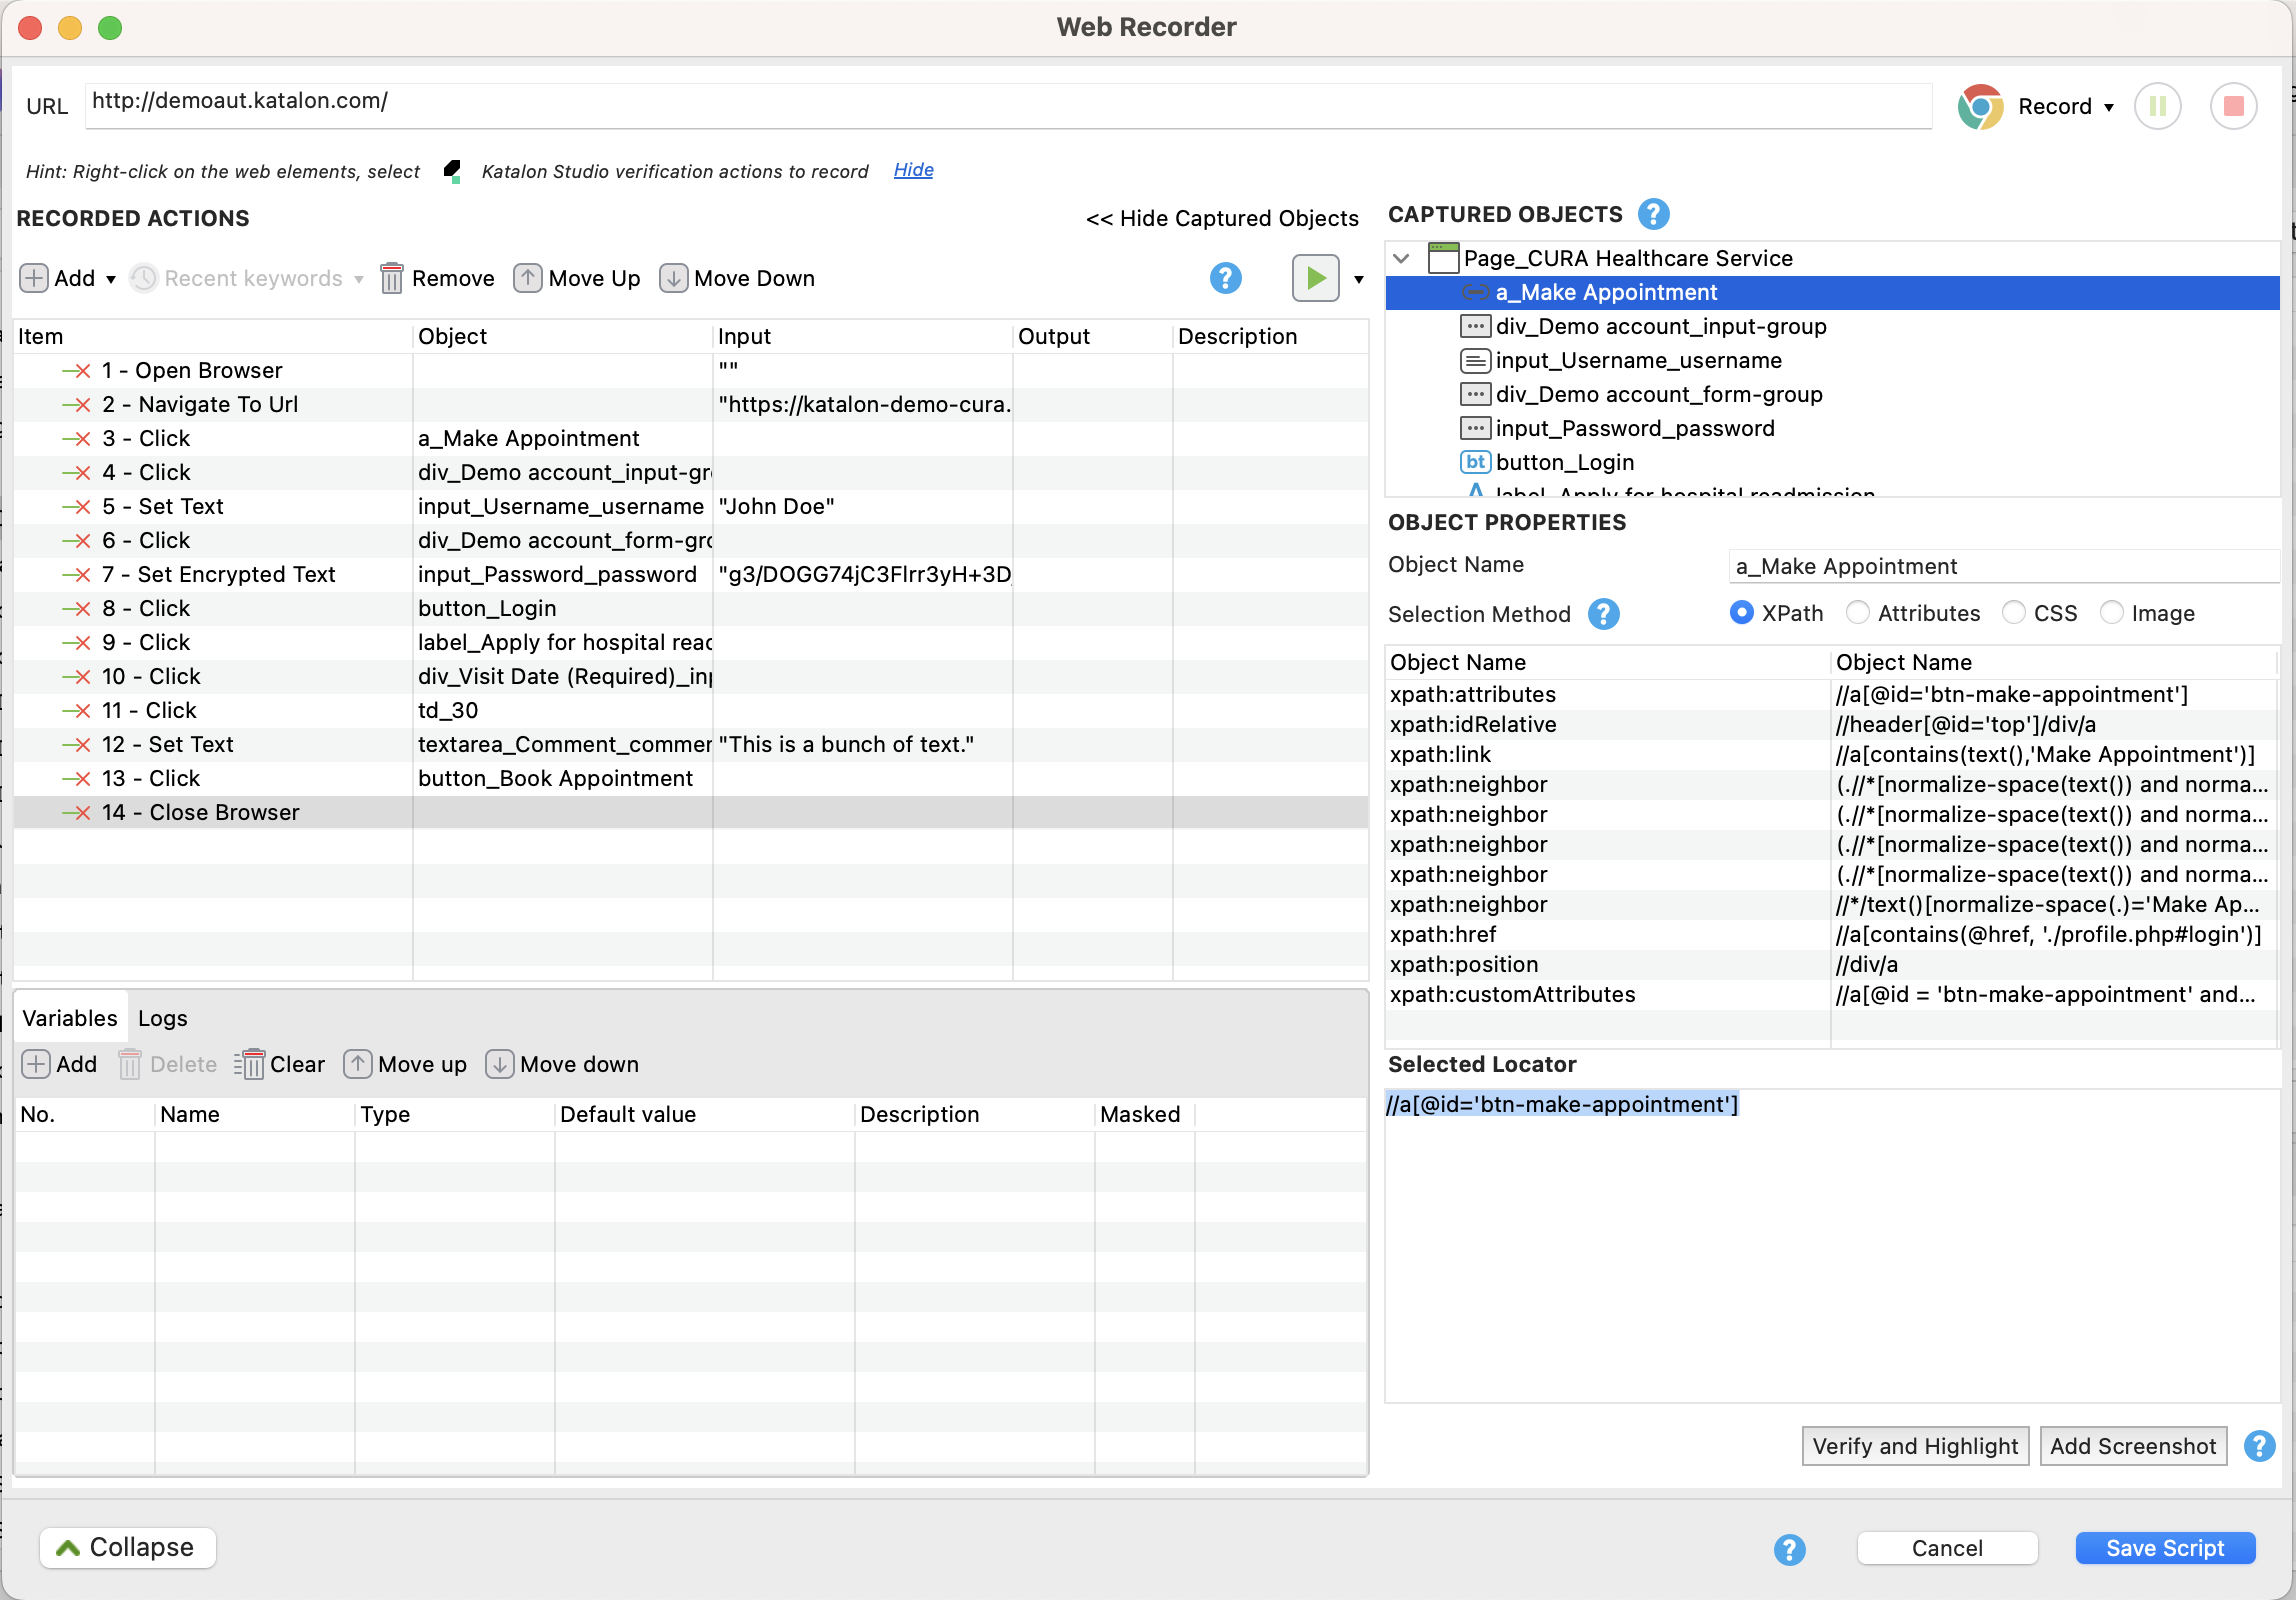Screen dimensions: 2296x1600
Task: Select the CSS selection method
Action: (x=2013, y=612)
